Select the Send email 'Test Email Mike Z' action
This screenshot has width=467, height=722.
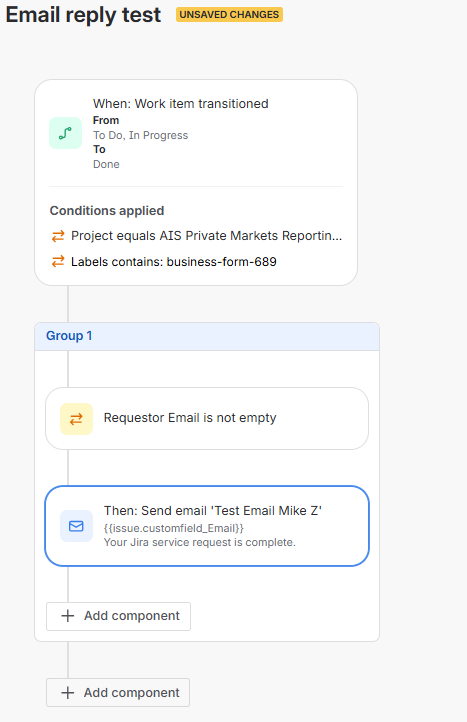(x=207, y=526)
